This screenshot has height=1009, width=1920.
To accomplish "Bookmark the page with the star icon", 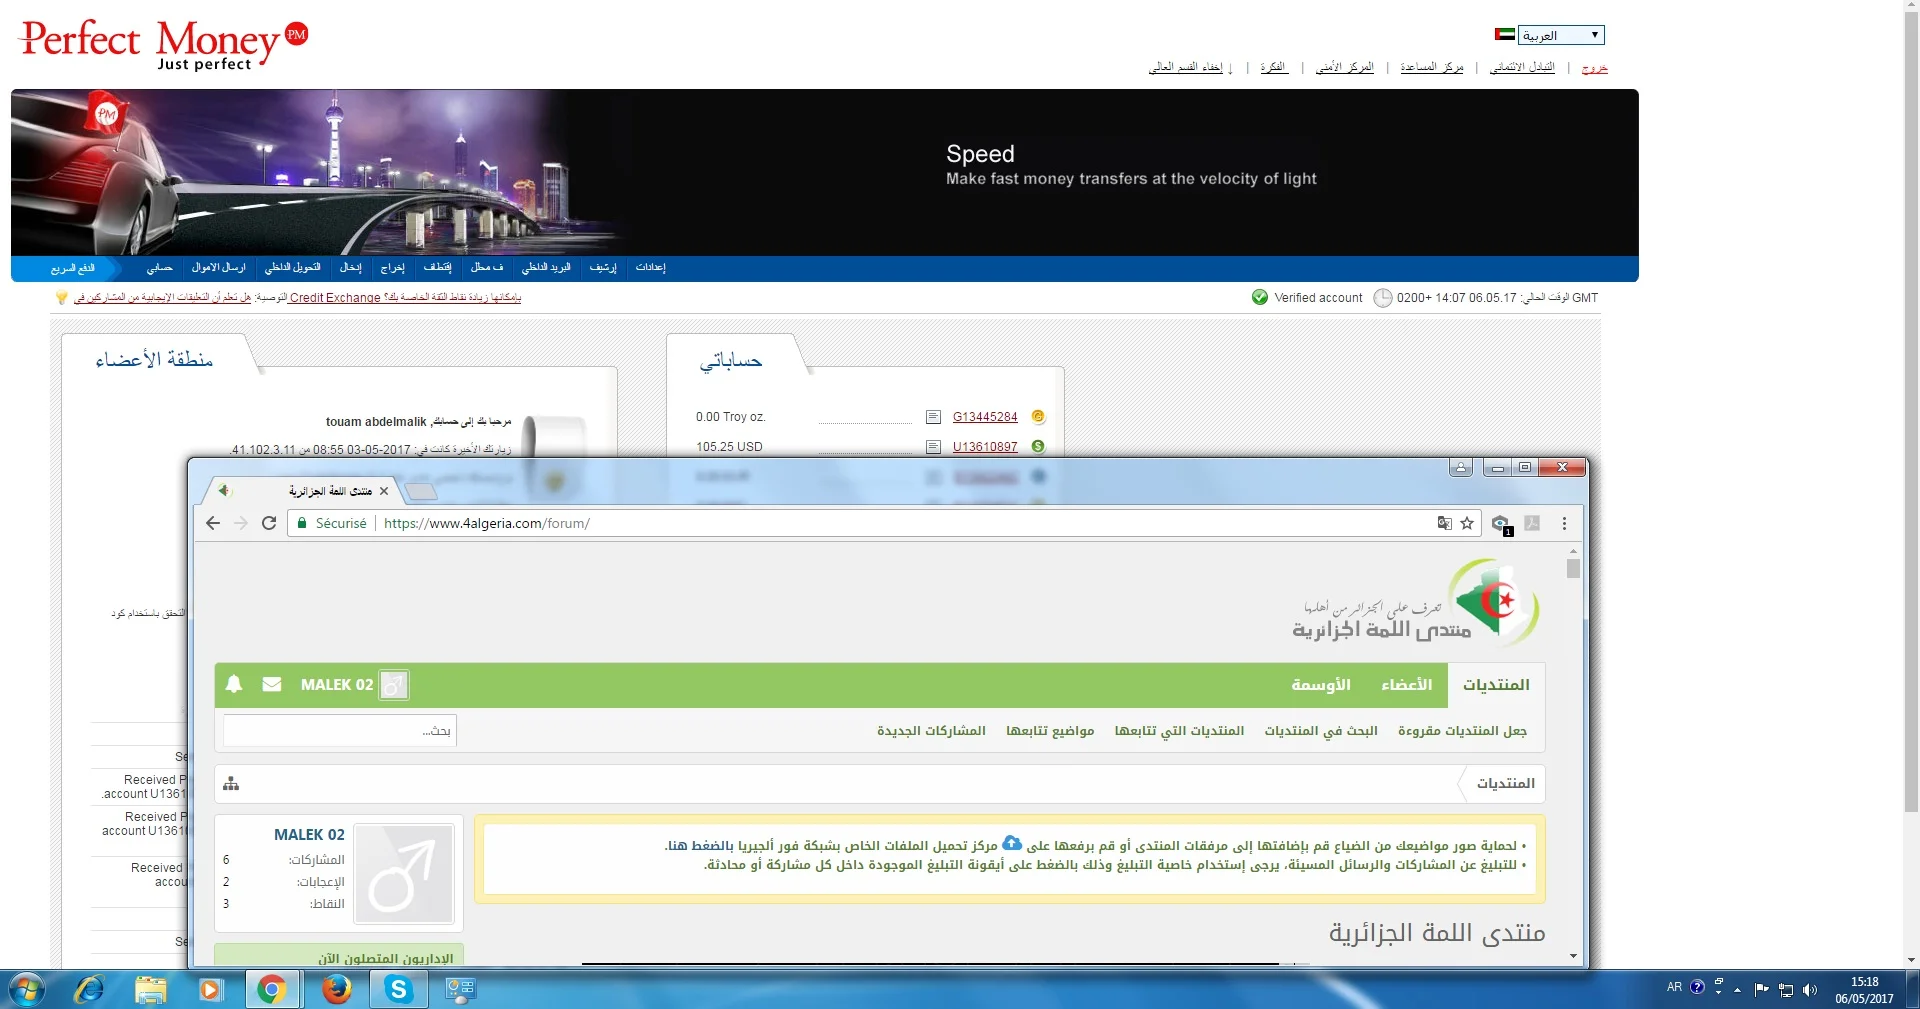I will point(1467,523).
